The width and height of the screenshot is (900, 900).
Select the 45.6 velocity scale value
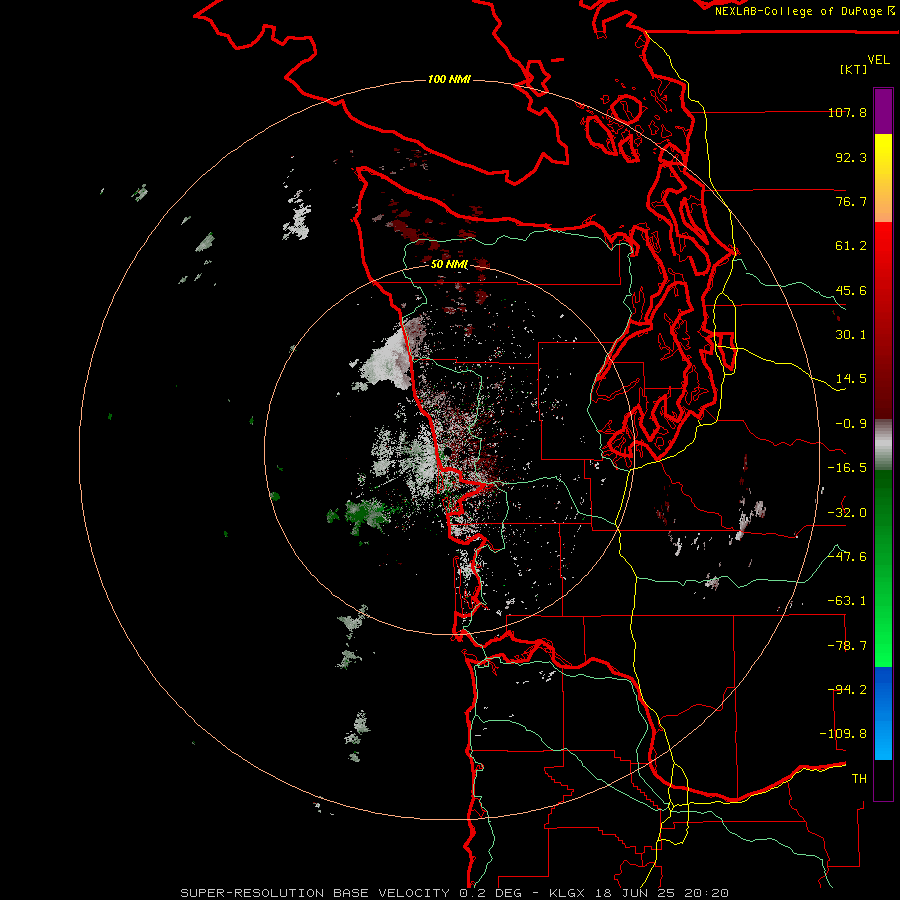pyautogui.click(x=851, y=290)
